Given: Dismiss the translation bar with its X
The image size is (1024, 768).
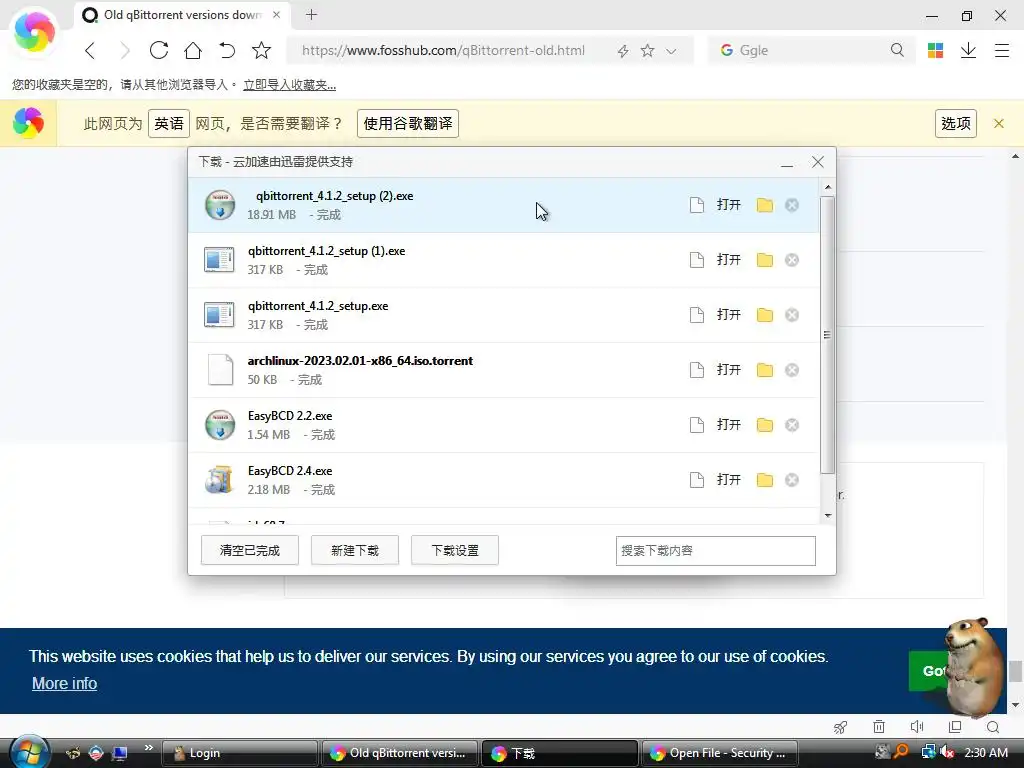Looking at the screenshot, I should 999,123.
